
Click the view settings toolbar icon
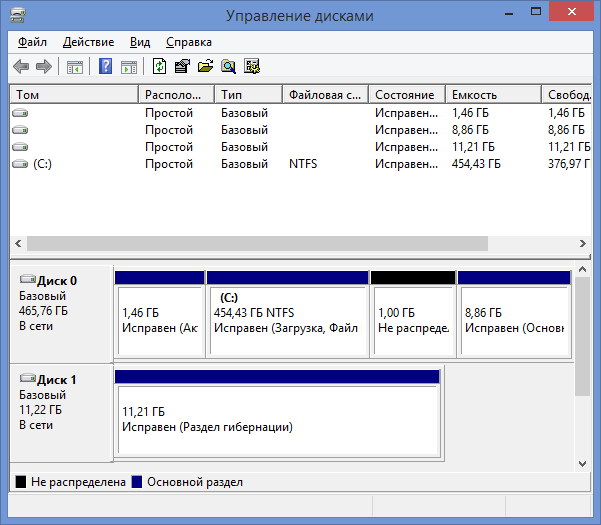[x=252, y=66]
